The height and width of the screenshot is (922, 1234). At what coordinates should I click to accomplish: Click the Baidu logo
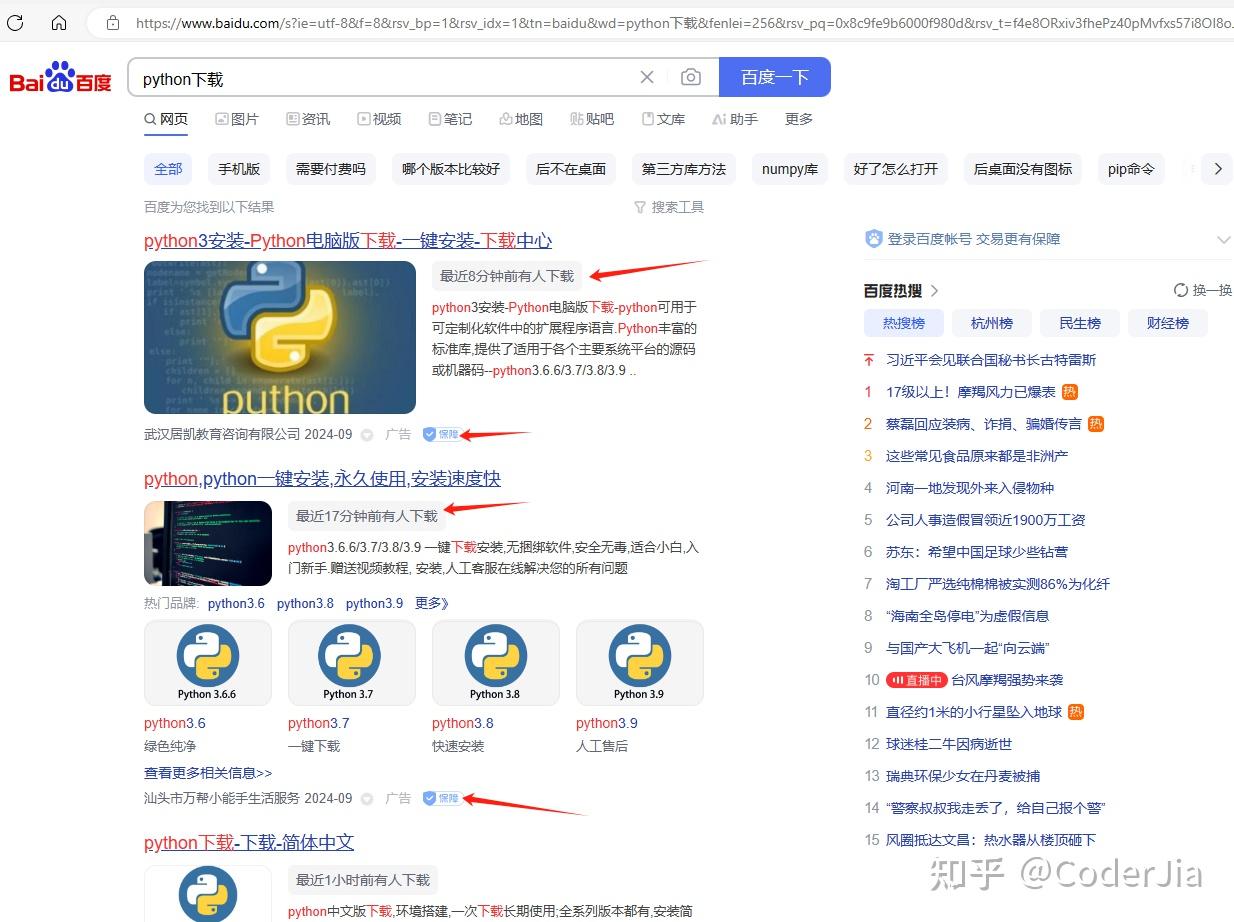(61, 77)
